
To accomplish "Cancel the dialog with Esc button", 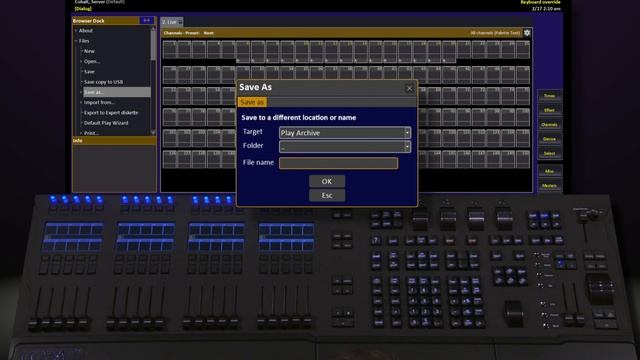I will (x=327, y=196).
